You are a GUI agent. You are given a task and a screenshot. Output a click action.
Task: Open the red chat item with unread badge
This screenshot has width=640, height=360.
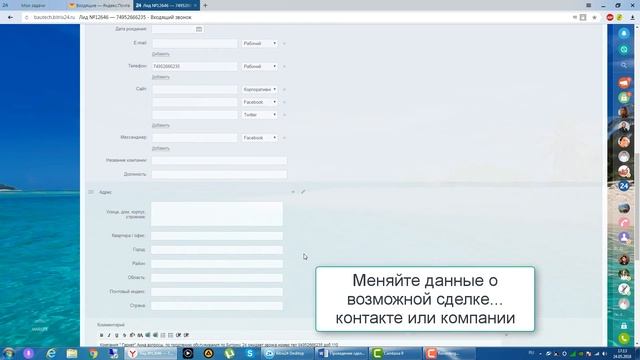pyautogui.click(x=624, y=82)
